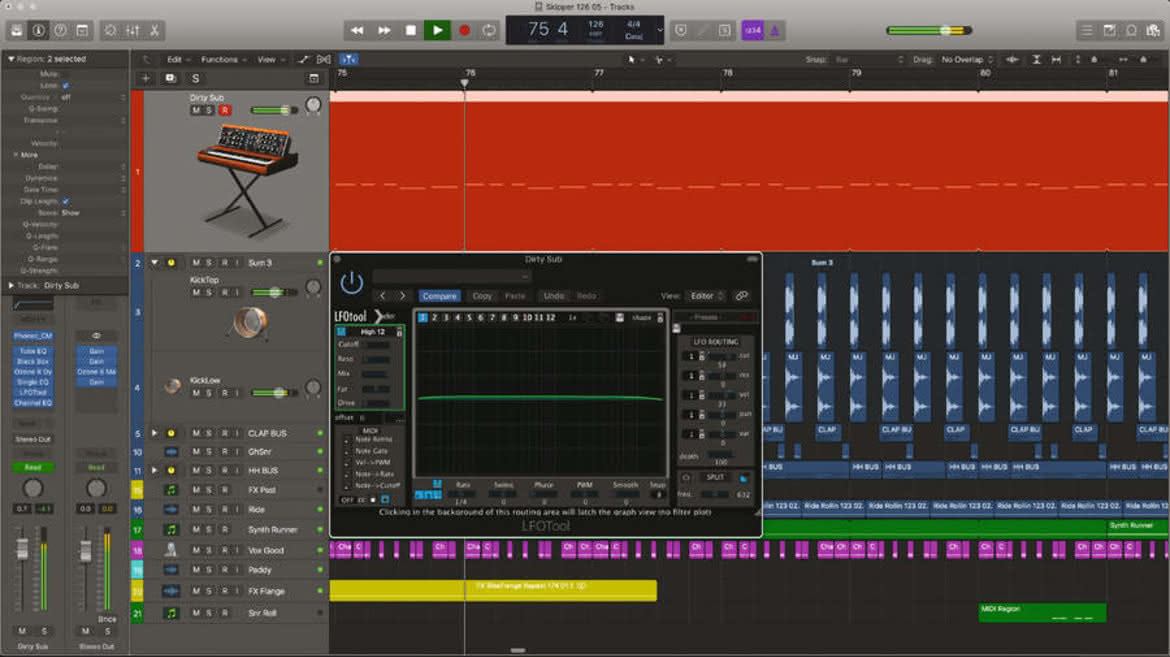Viewport: 1170px width, 657px height.
Task: Toggle the Metronome button
Action: (774, 31)
